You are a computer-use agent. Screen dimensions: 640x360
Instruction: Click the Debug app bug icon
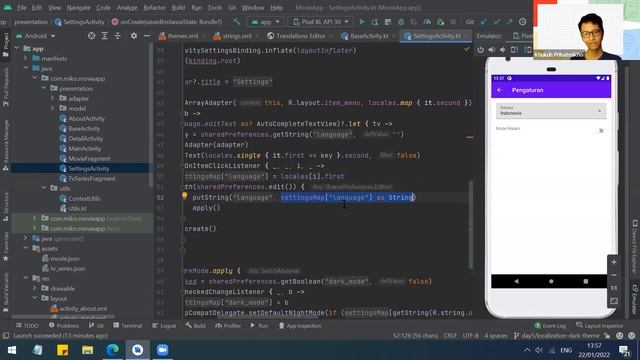(x=400, y=22)
